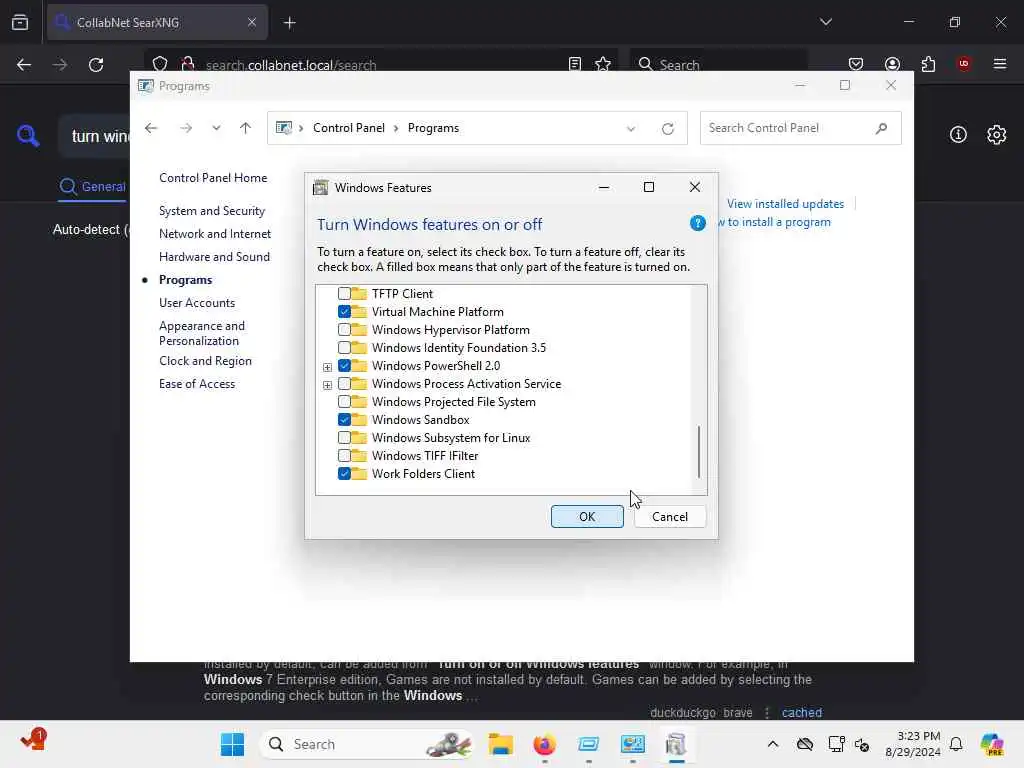Viewport: 1024px width, 768px height.
Task: Uncheck Windows PowerShell 2.0
Action: tap(344, 366)
